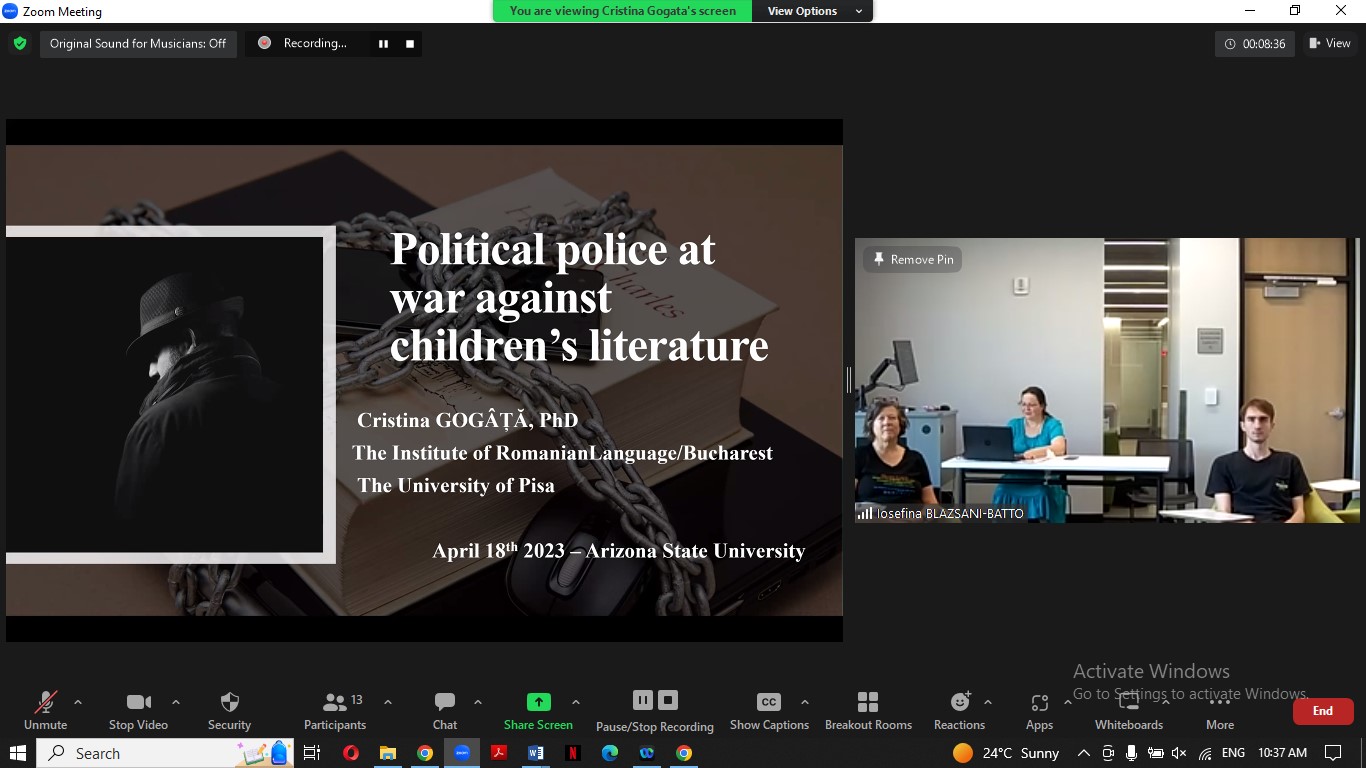Start Share Screen from toolbar
Screen dimensions: 1366x768
(x=538, y=711)
